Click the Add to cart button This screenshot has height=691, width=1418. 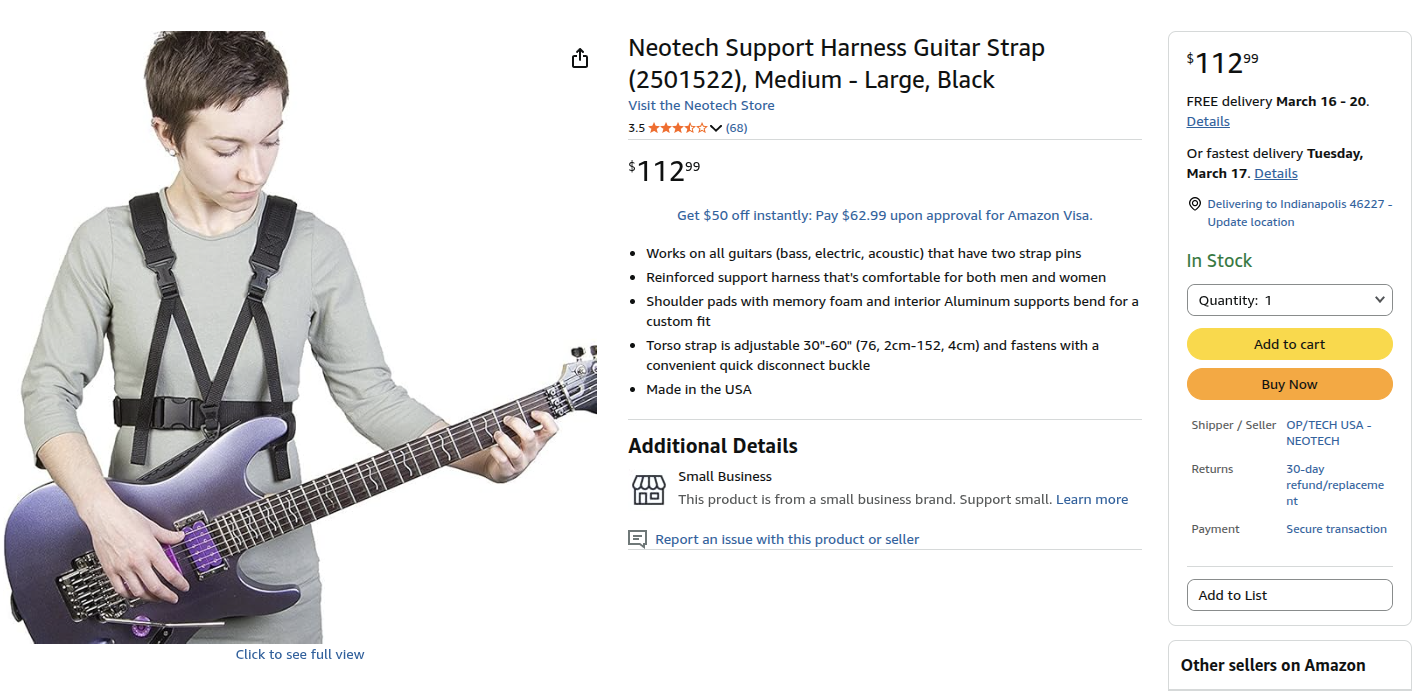(x=1289, y=344)
